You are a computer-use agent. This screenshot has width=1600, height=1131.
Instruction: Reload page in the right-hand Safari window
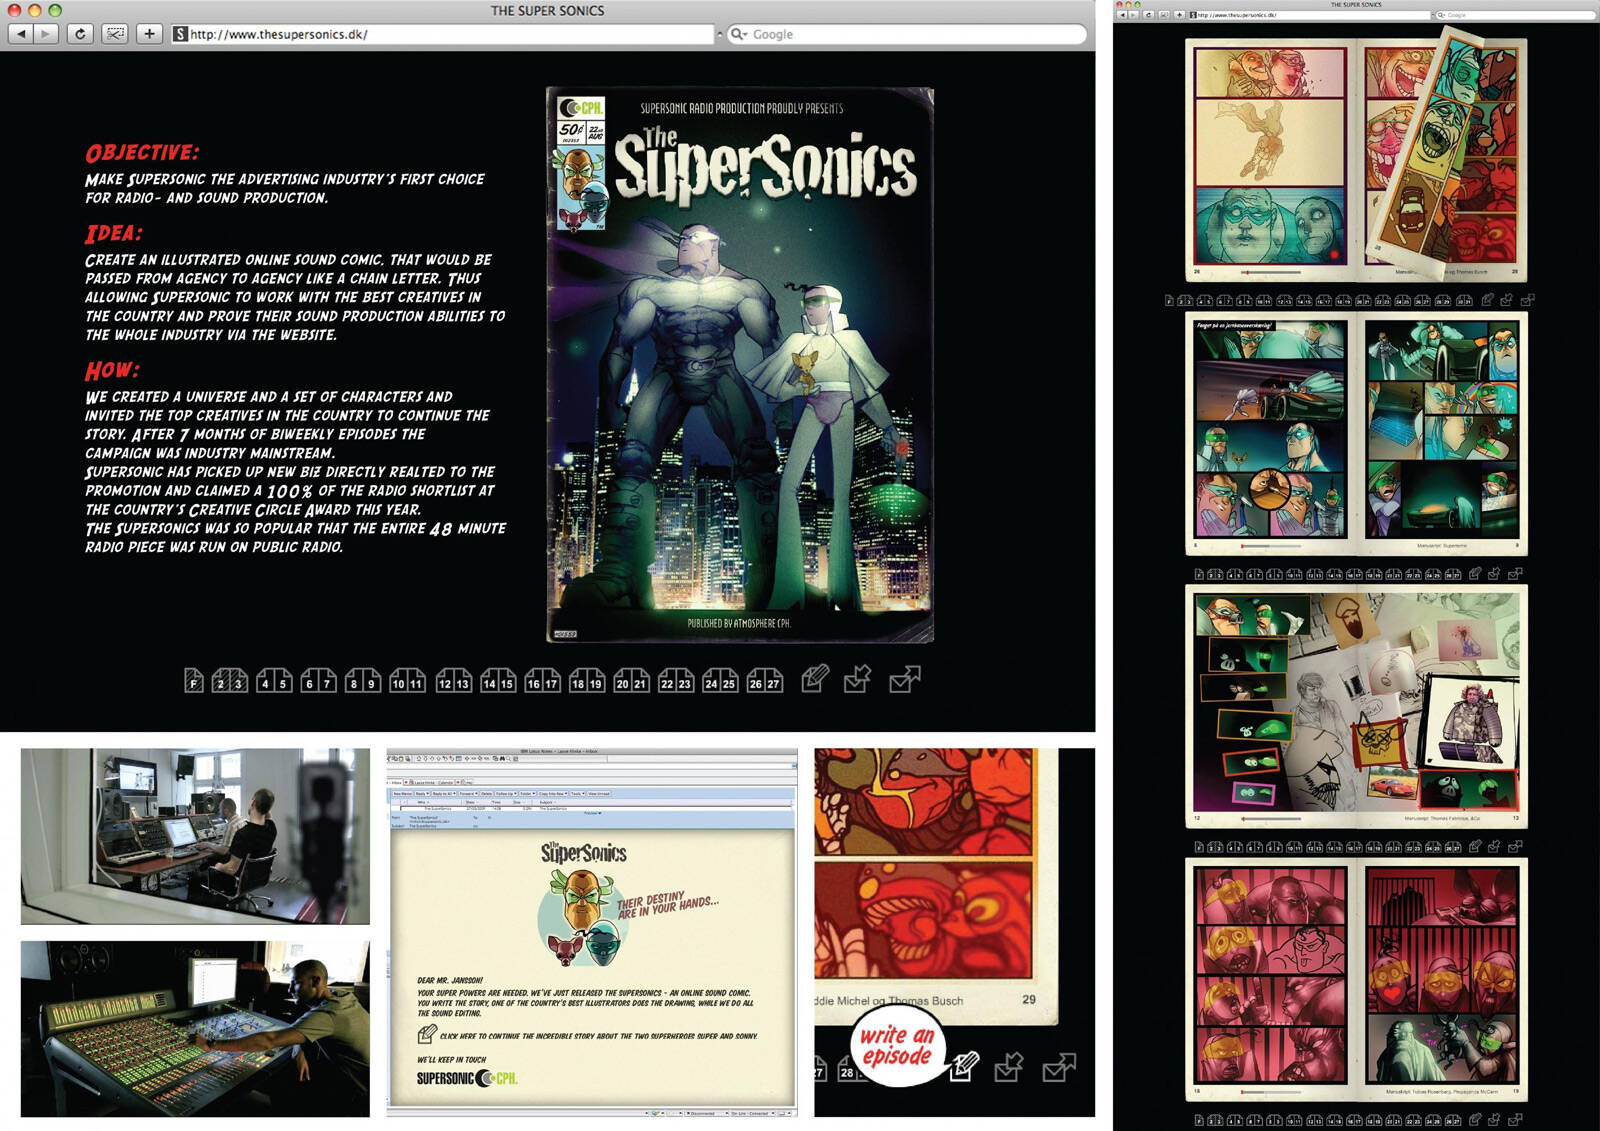point(1148,15)
